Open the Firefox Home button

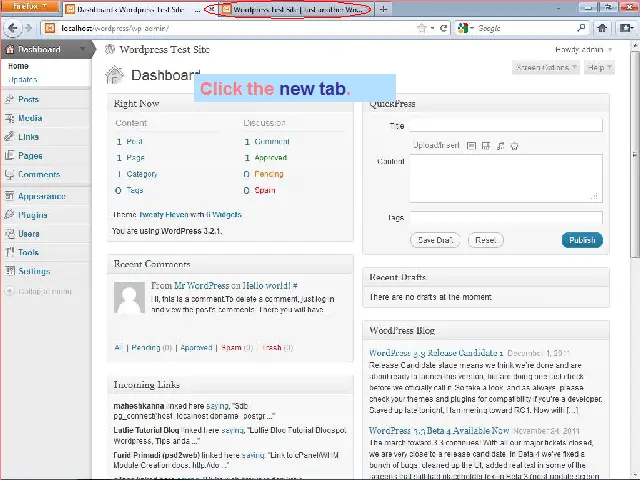[x=602, y=28]
